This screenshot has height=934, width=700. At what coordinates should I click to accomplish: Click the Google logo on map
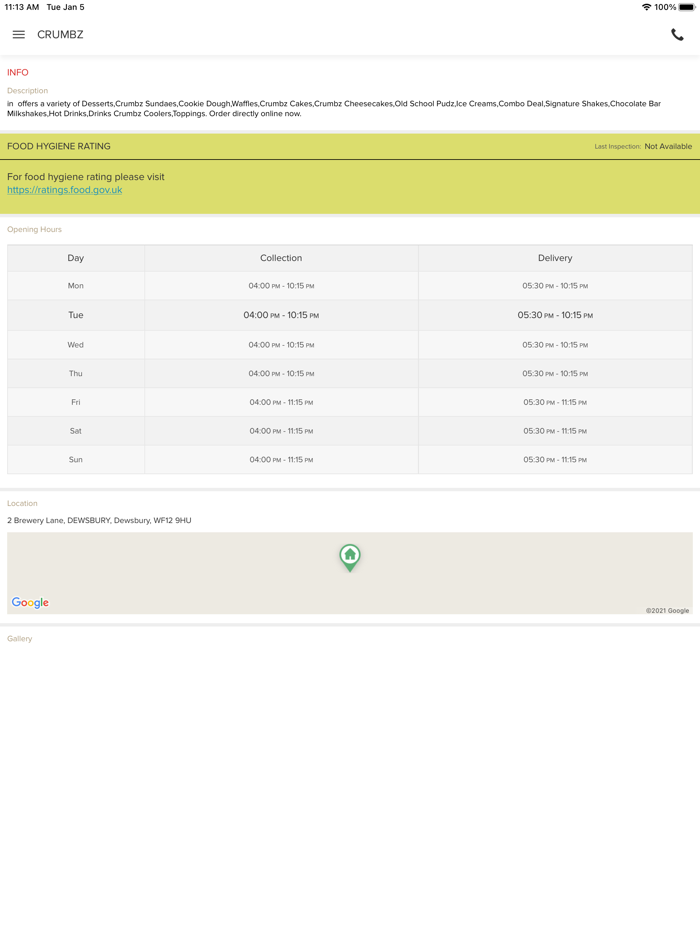30,602
